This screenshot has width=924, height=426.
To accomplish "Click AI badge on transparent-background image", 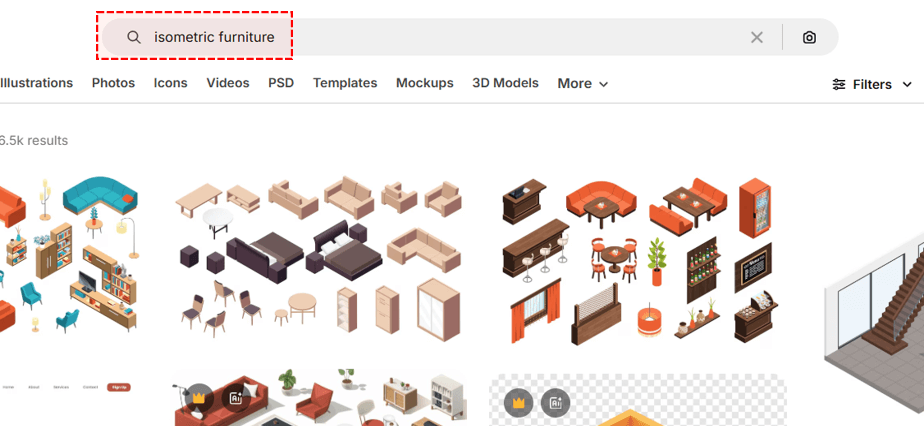I will (x=555, y=403).
